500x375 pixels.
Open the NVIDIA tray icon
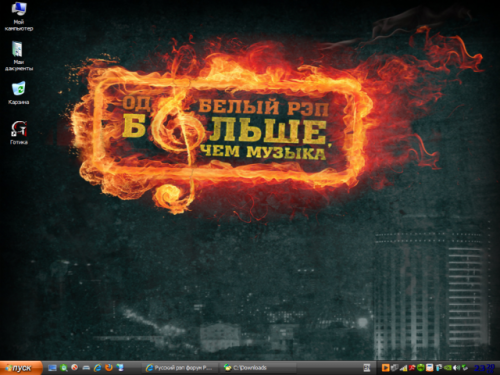click(448, 368)
